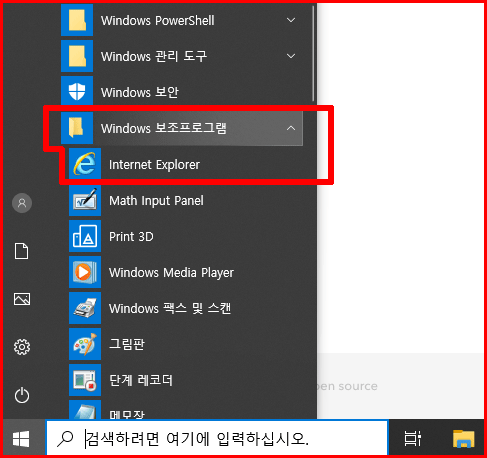Viewport: 487px width, 458px height.
Task: Click the Internet Explorer label
Action: [154, 165]
